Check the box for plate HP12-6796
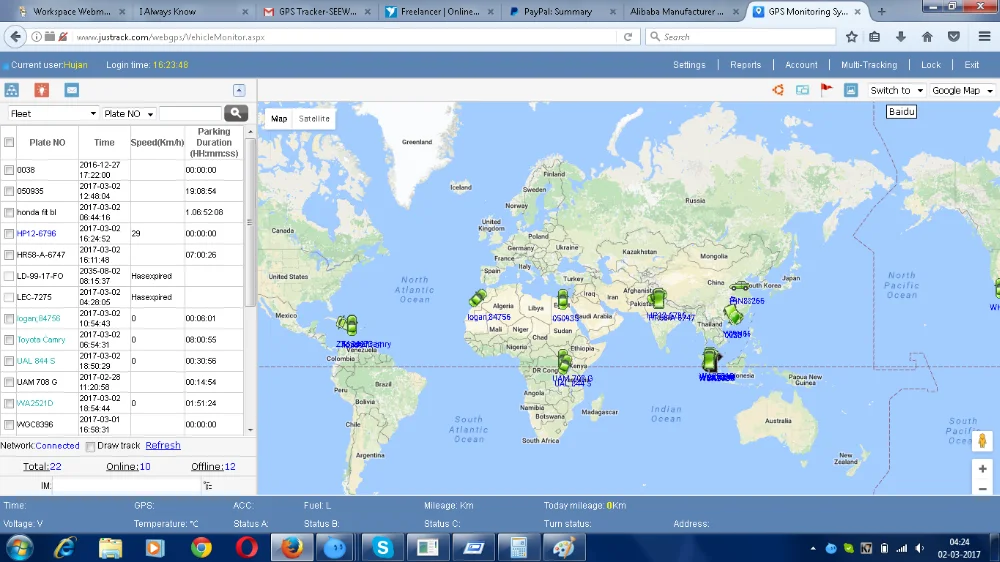Screen dimensions: 1000x562 tap(9, 234)
